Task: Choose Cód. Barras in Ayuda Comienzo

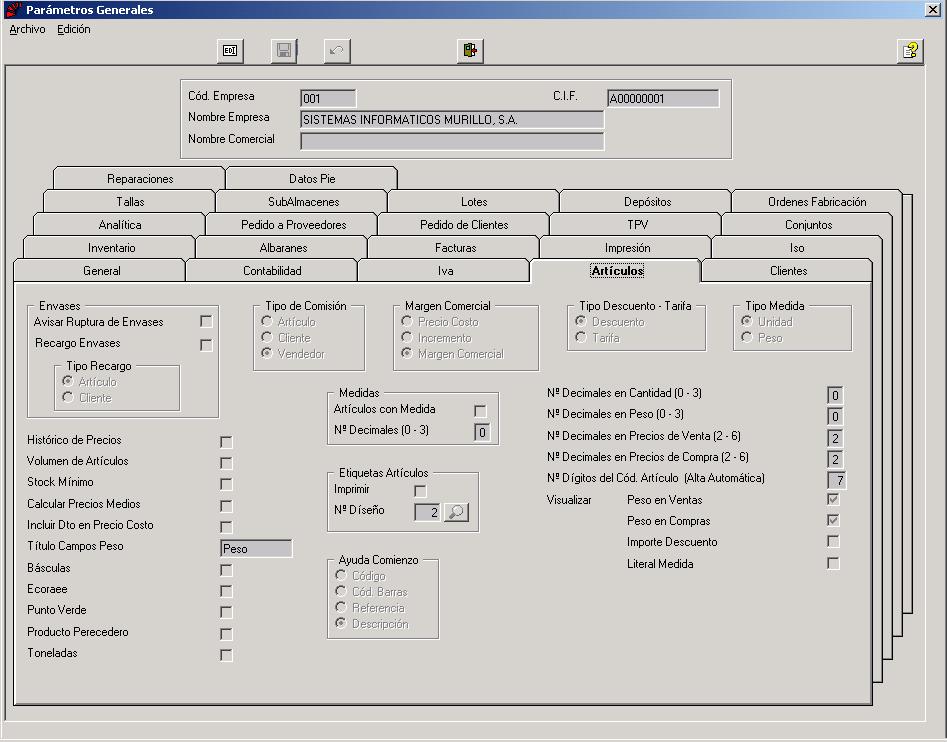Action: (x=341, y=591)
